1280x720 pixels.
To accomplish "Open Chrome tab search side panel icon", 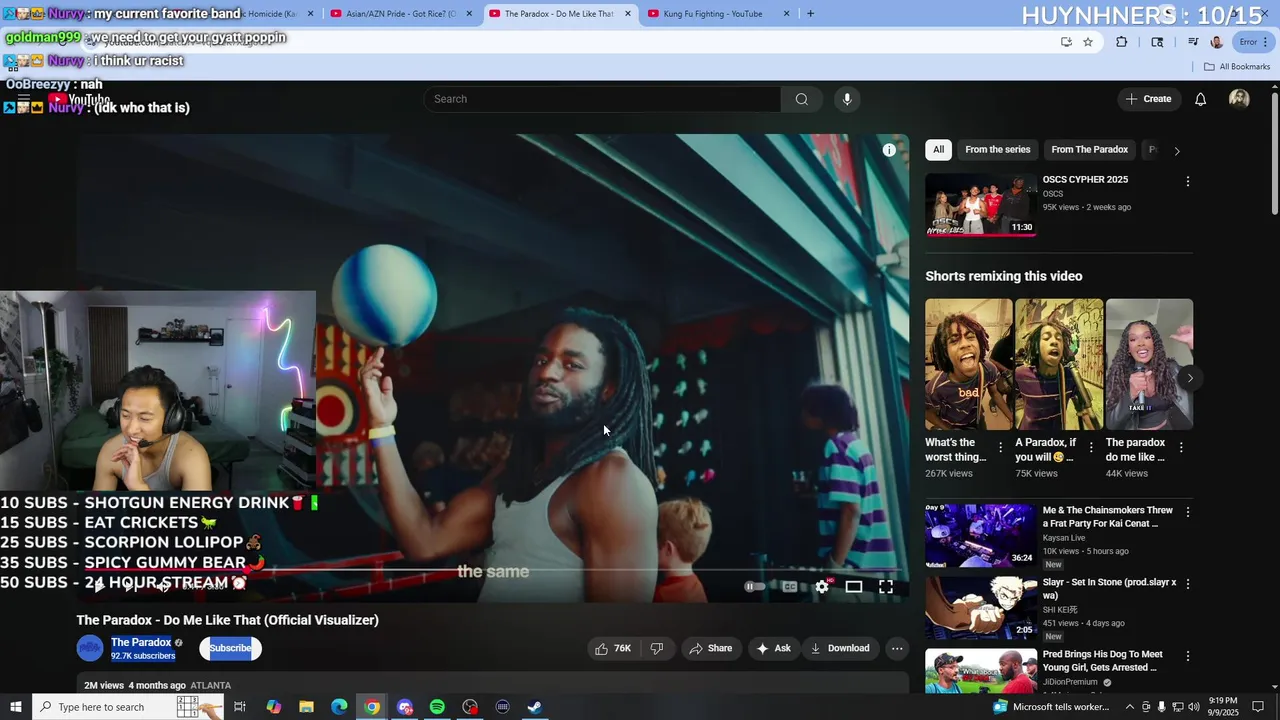I will [1157, 42].
